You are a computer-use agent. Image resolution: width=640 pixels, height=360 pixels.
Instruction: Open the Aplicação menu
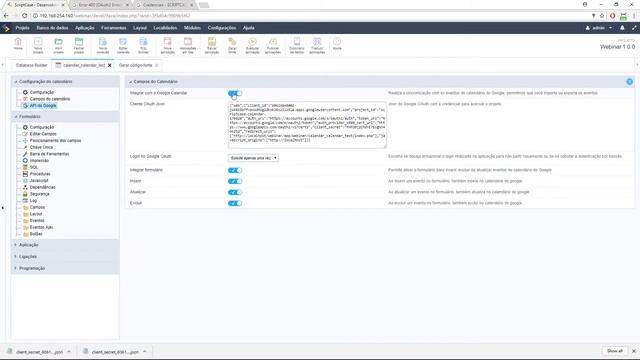[x=84, y=28]
